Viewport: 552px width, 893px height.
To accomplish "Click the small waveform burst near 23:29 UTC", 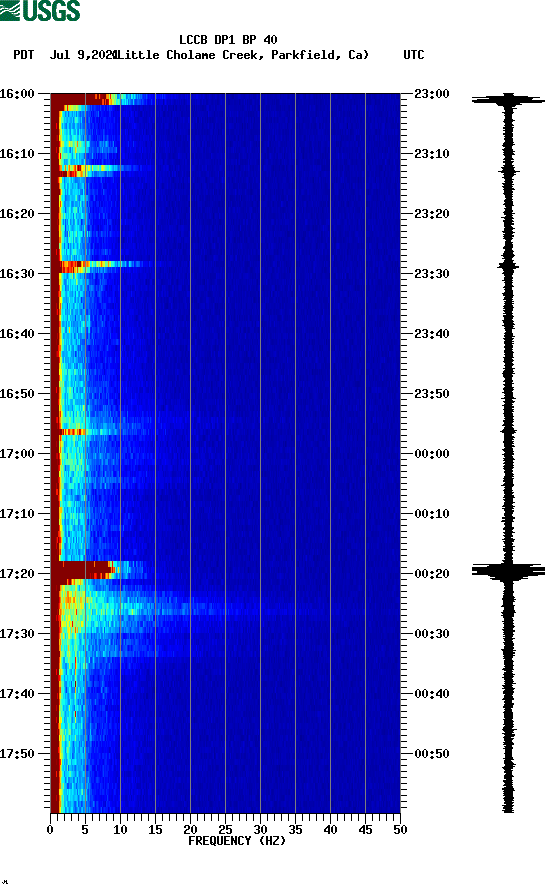I will coord(508,265).
